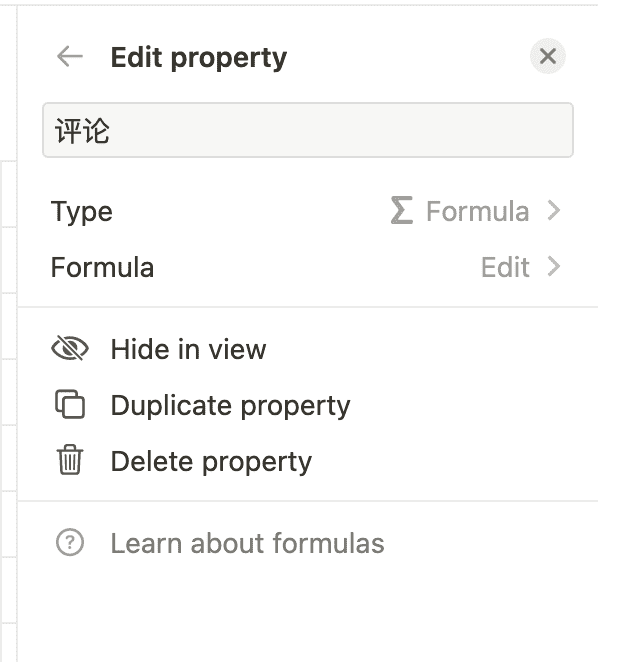Click the 评论 property name field
Viewport: 628px width, 662px height.
point(307,130)
